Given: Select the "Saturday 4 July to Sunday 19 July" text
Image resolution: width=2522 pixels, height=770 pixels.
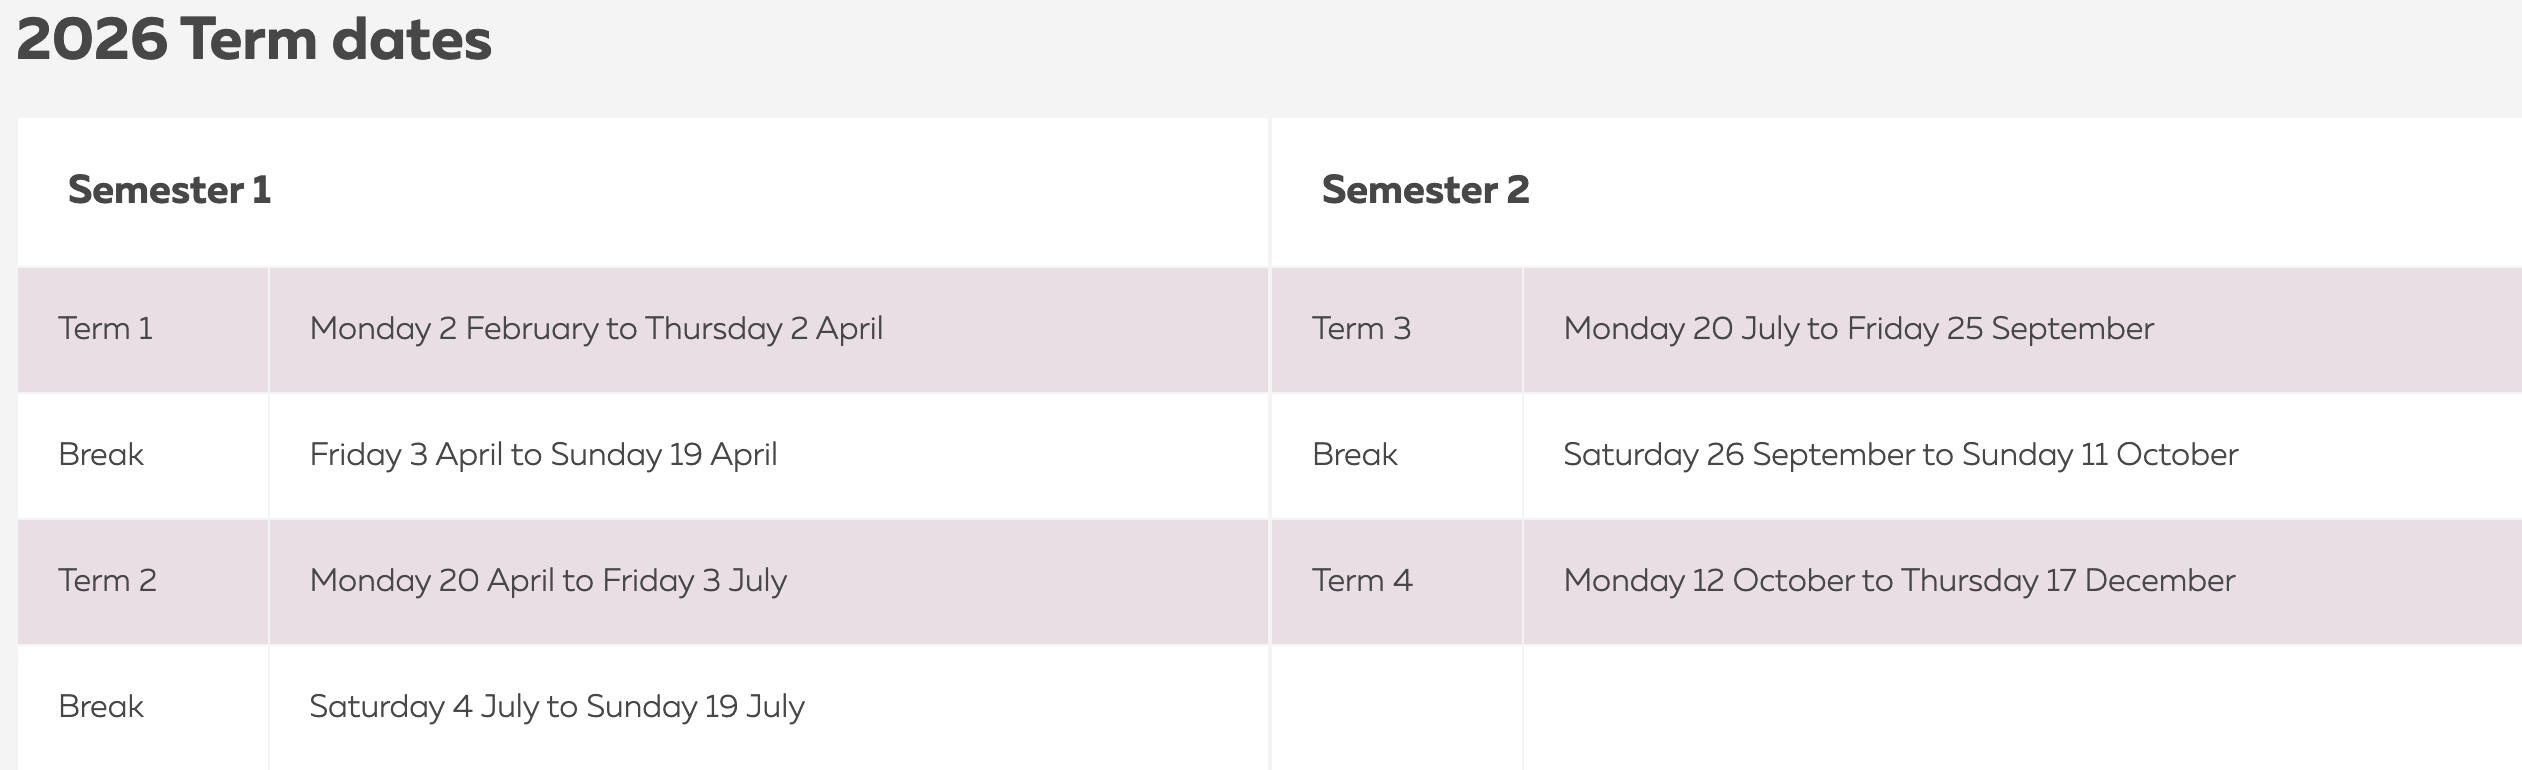Looking at the screenshot, I should click(557, 707).
